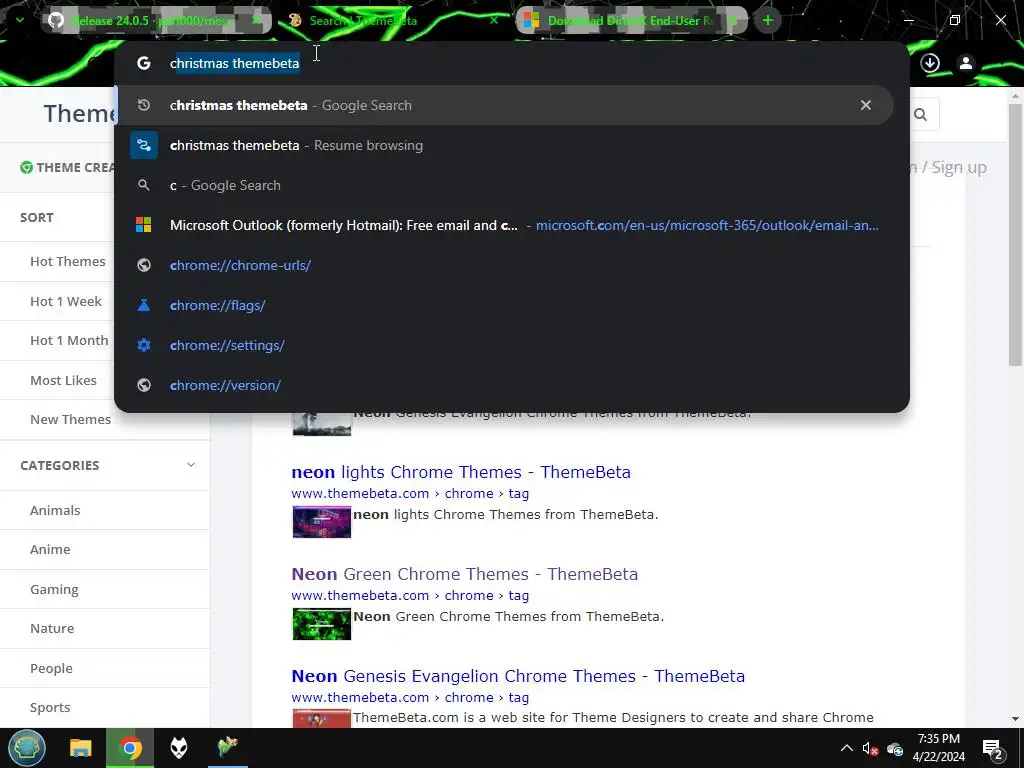Open the Sports category

pyautogui.click(x=50, y=708)
